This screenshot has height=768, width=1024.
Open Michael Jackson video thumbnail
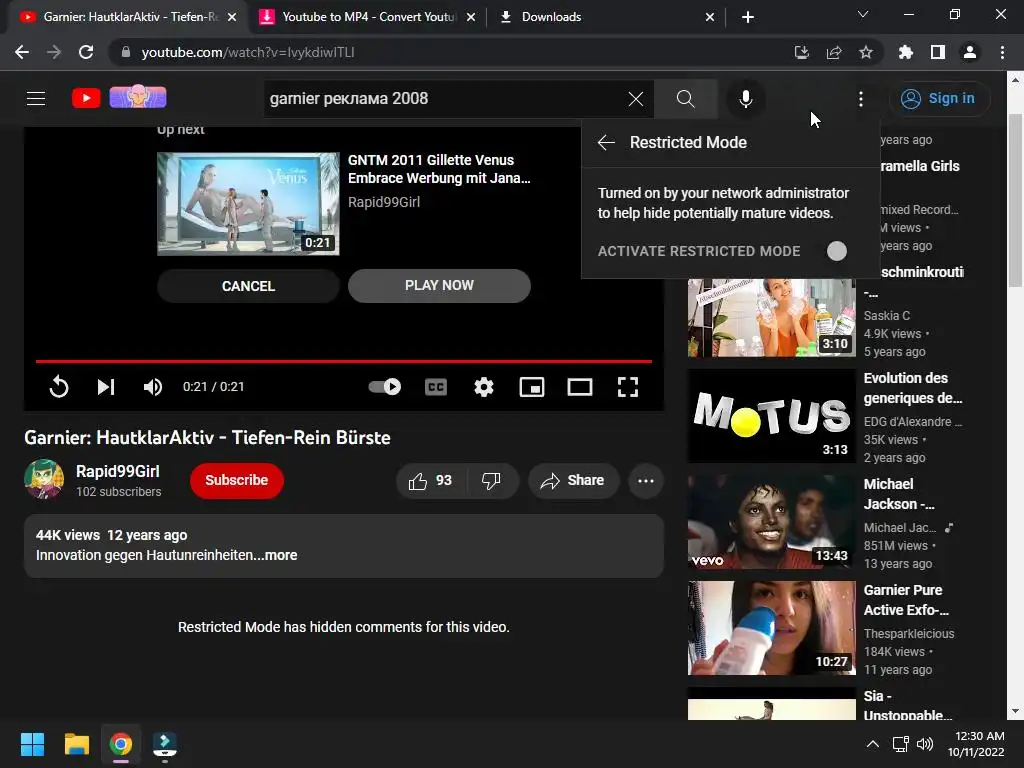point(771,522)
